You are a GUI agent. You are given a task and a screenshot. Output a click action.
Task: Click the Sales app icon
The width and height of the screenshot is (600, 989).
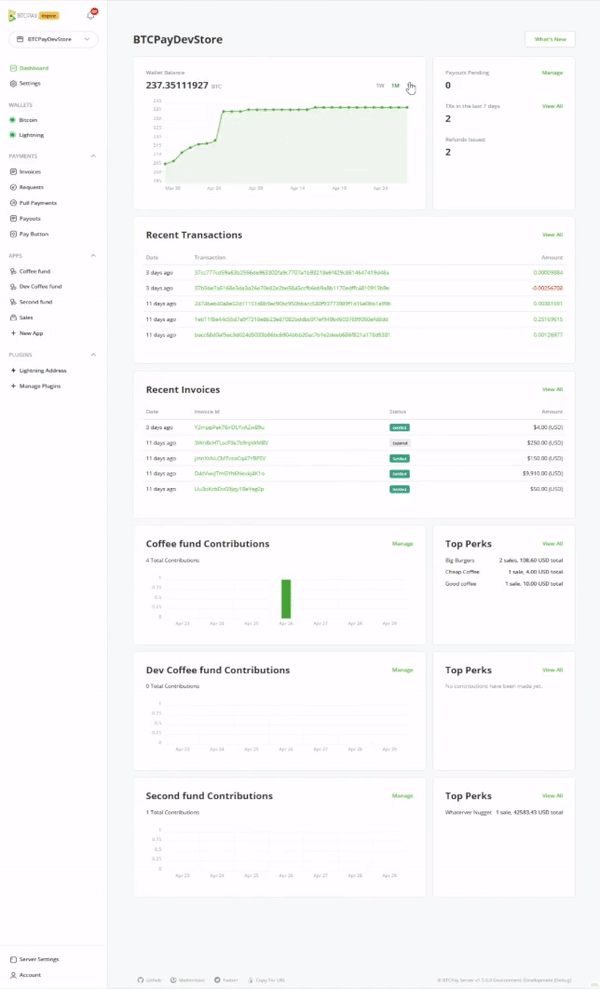[13, 317]
